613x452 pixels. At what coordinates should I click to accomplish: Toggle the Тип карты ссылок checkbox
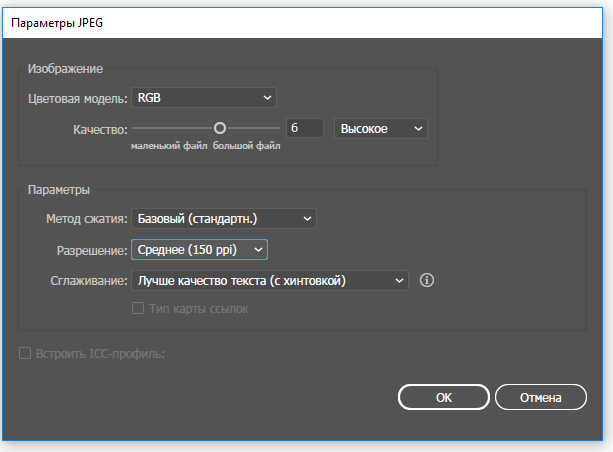(x=138, y=308)
